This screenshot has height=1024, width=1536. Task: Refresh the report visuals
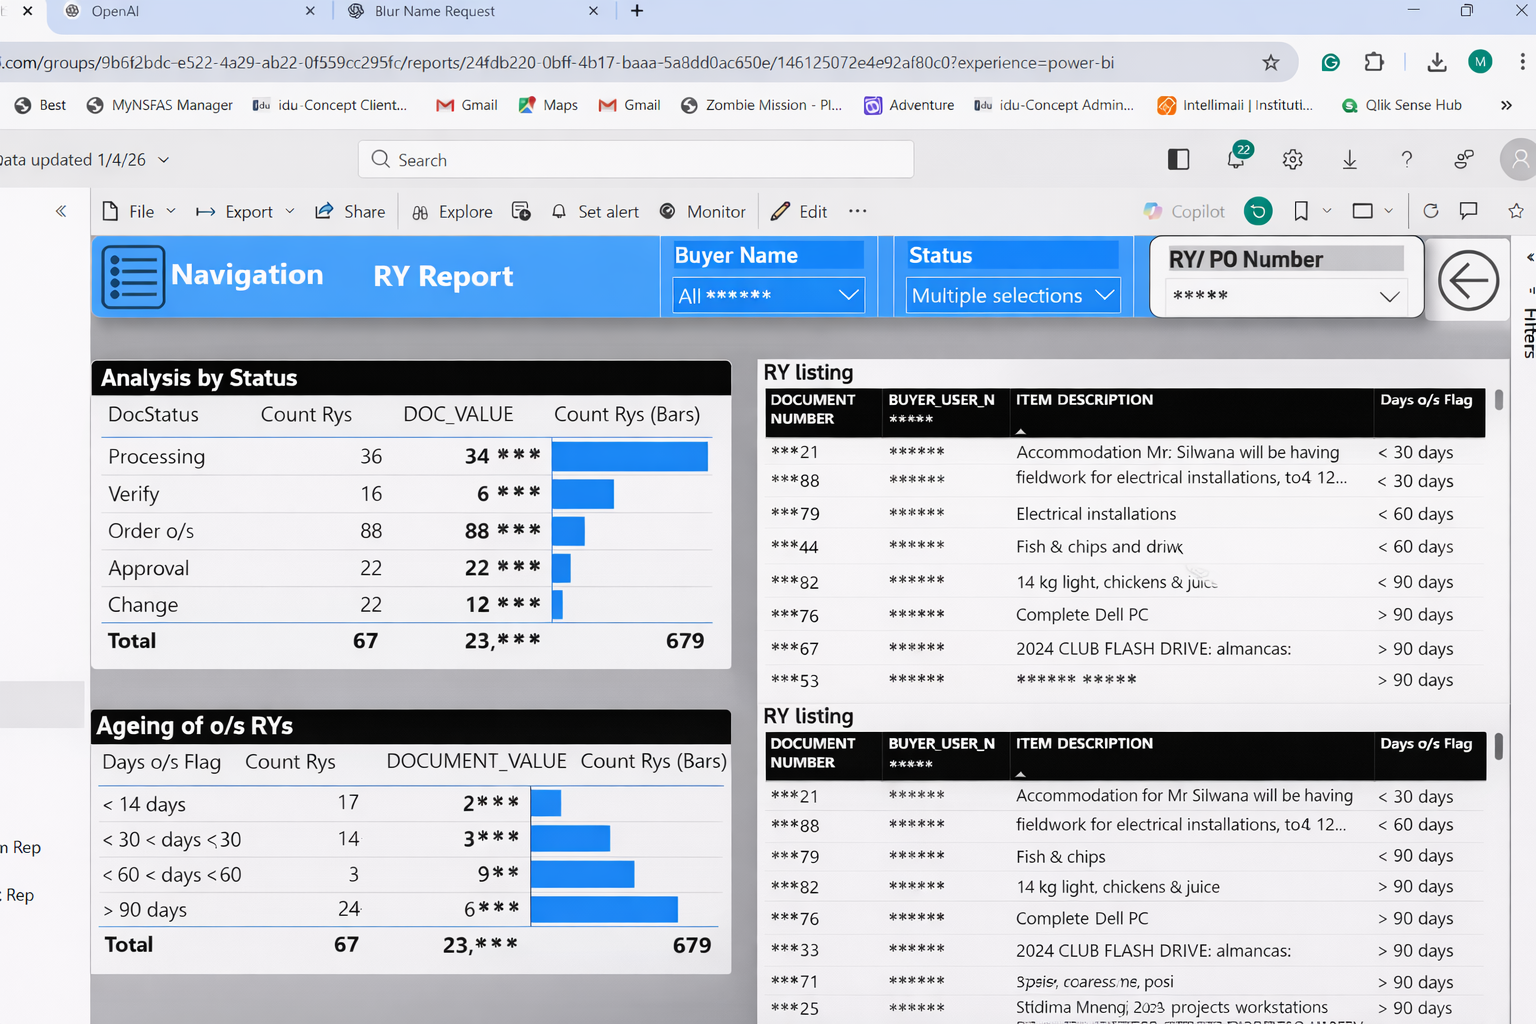coord(1430,211)
